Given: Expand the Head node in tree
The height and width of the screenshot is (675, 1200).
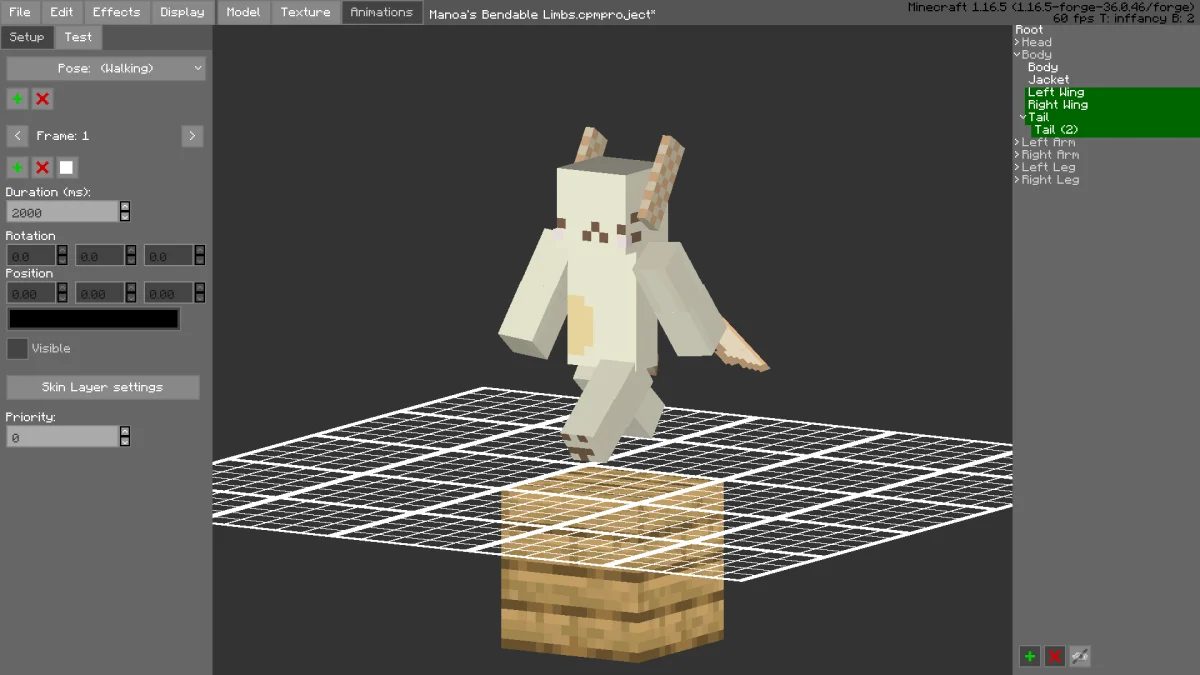Looking at the screenshot, I should pyautogui.click(x=1017, y=42).
